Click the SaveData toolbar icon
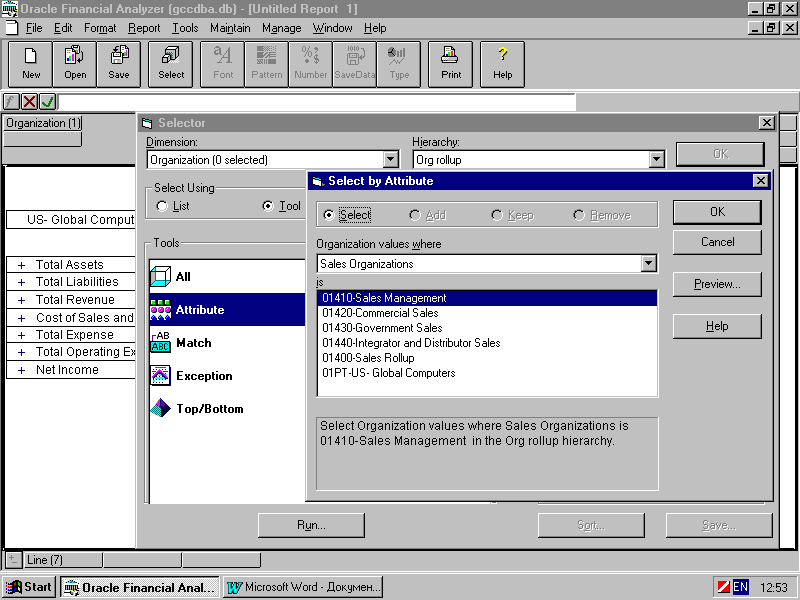This screenshot has width=800, height=600. point(355,64)
